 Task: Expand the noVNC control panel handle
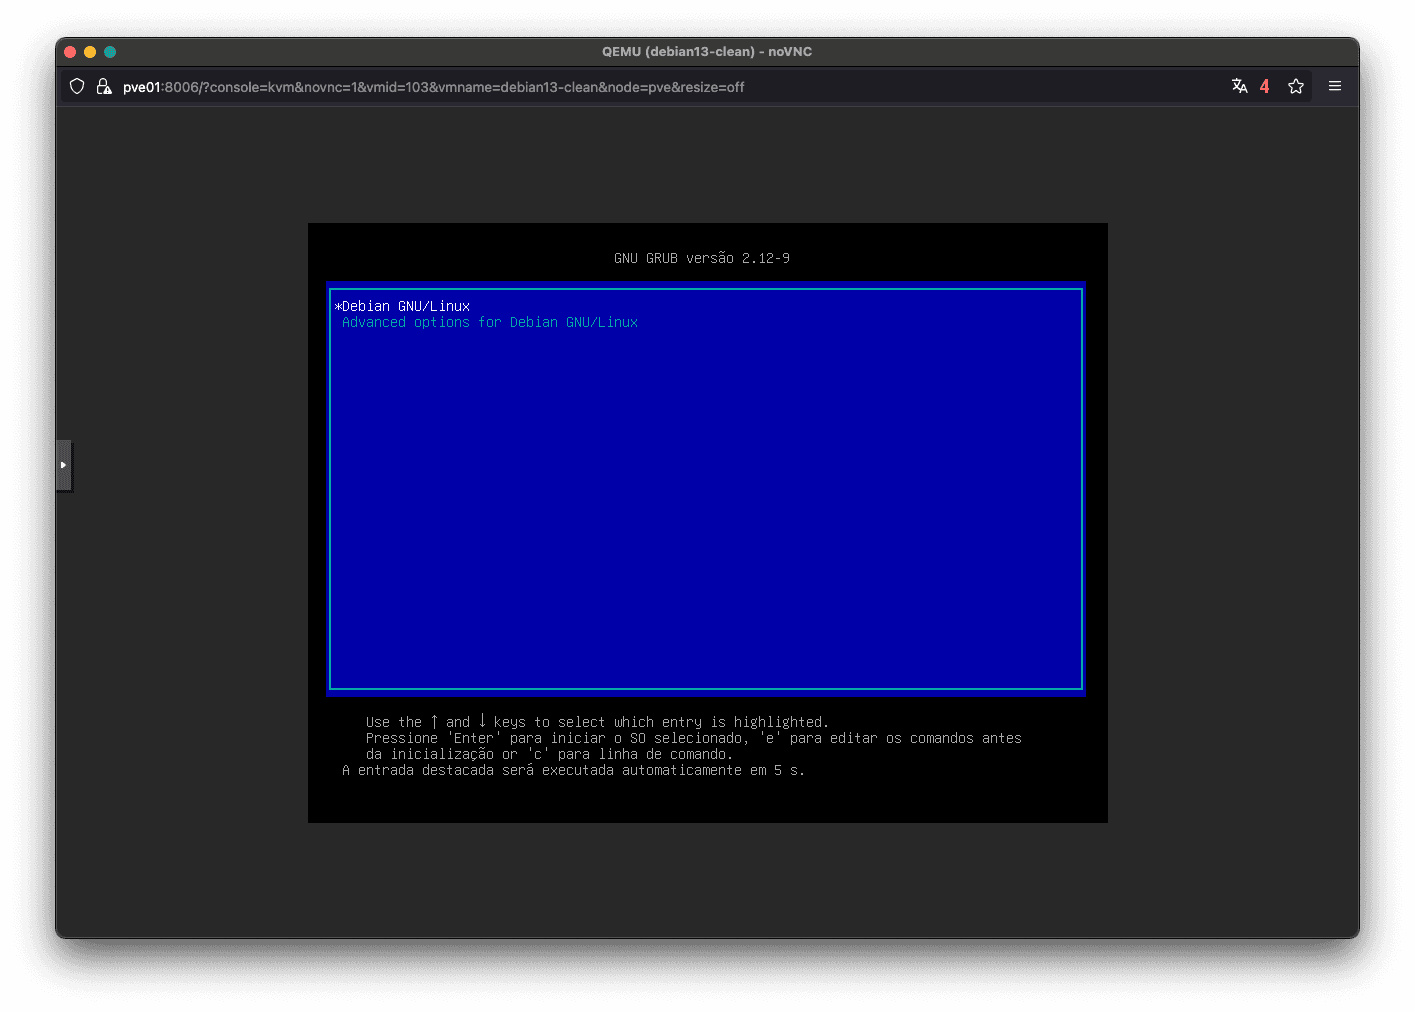click(64, 465)
